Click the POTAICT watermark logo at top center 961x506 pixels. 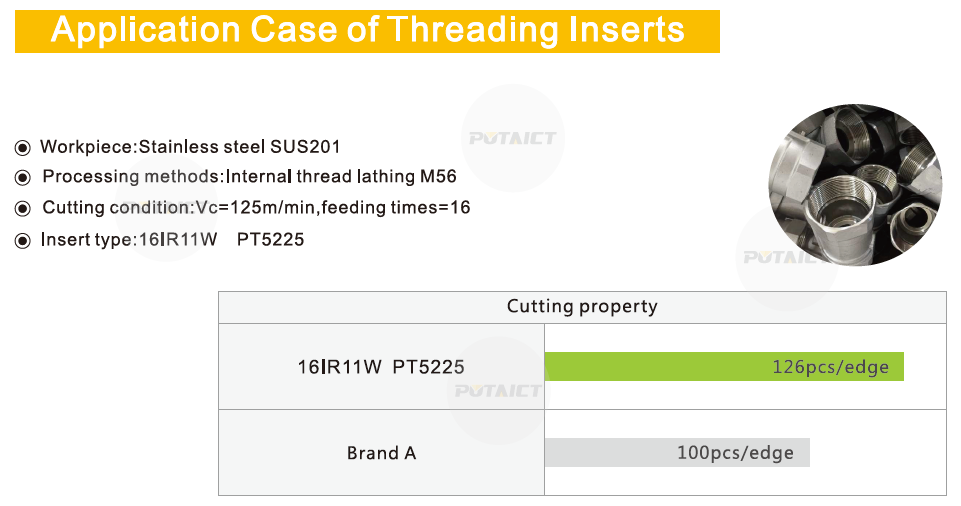tap(512, 138)
